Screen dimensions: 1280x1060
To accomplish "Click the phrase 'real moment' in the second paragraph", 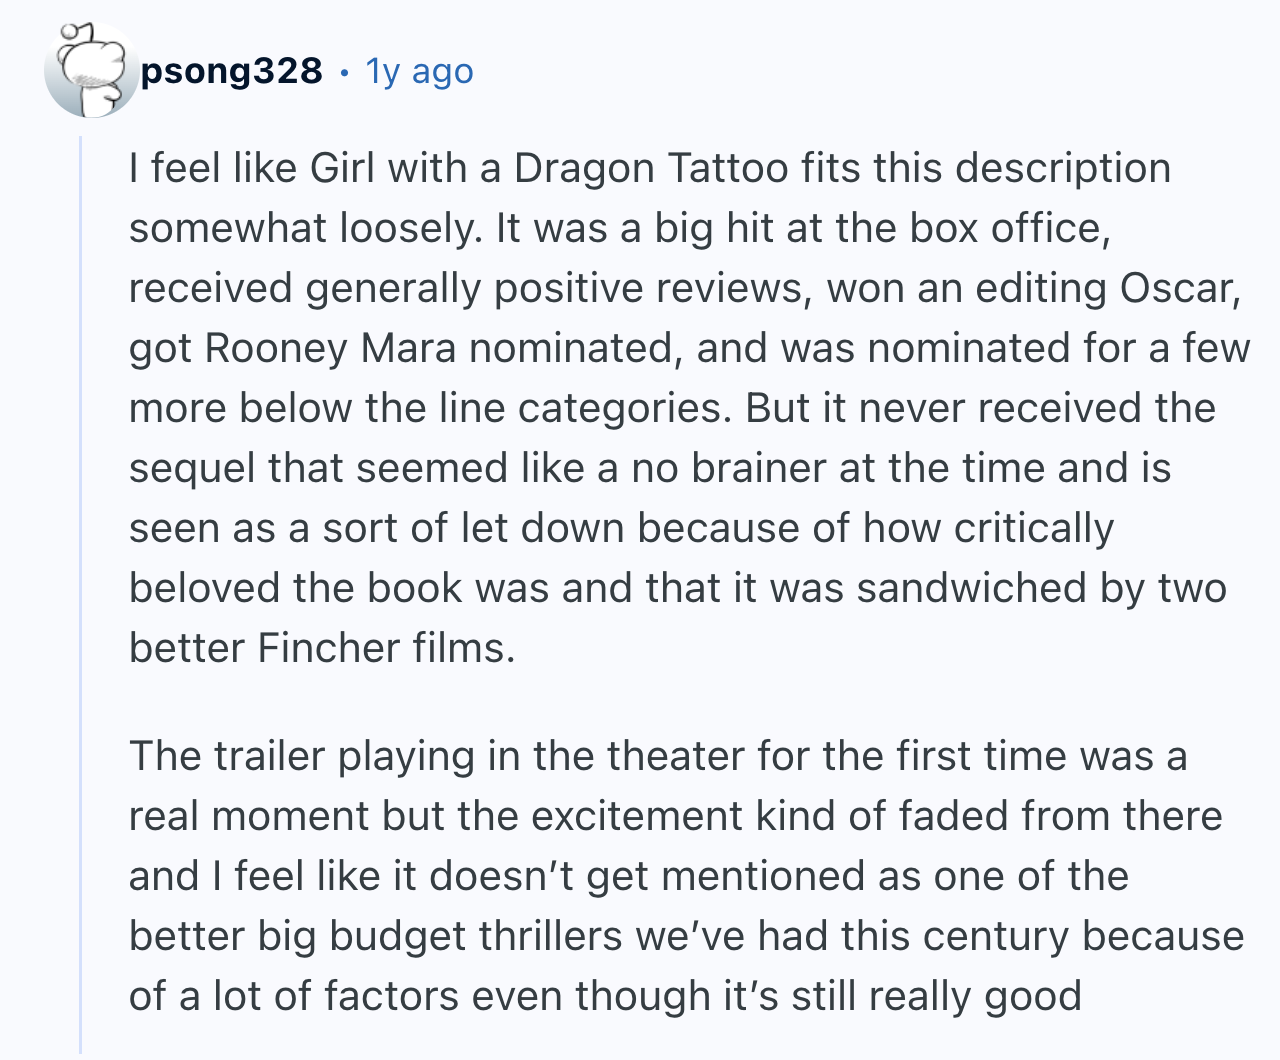I will (249, 816).
